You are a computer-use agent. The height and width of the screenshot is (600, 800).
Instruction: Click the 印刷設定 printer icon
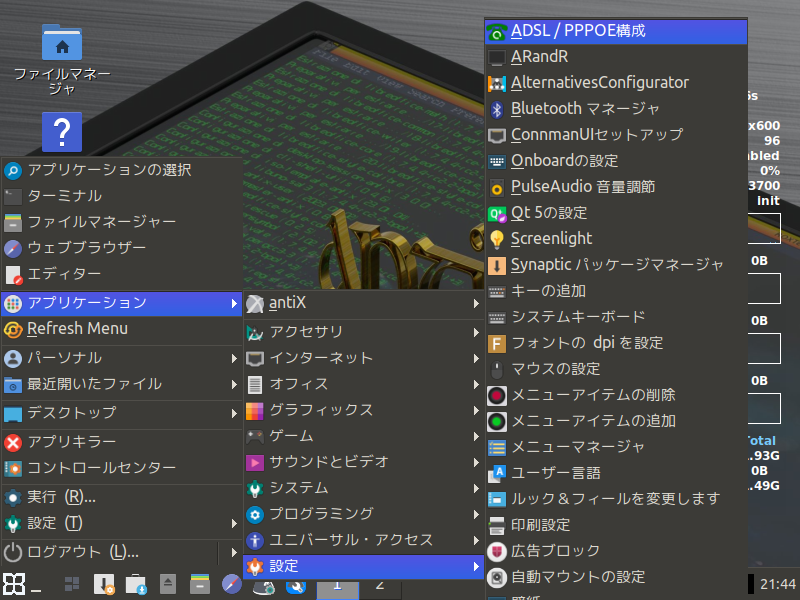click(496, 526)
